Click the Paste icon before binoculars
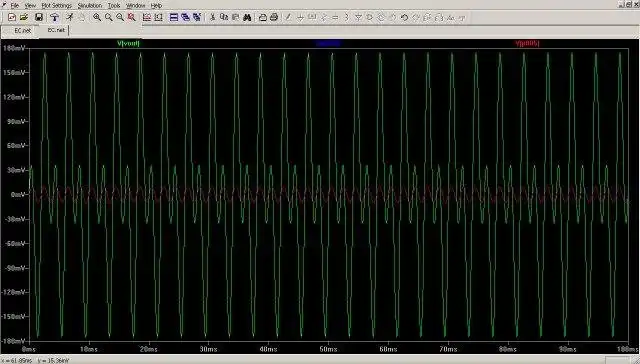The height and width of the screenshot is (364, 640). (236, 17)
